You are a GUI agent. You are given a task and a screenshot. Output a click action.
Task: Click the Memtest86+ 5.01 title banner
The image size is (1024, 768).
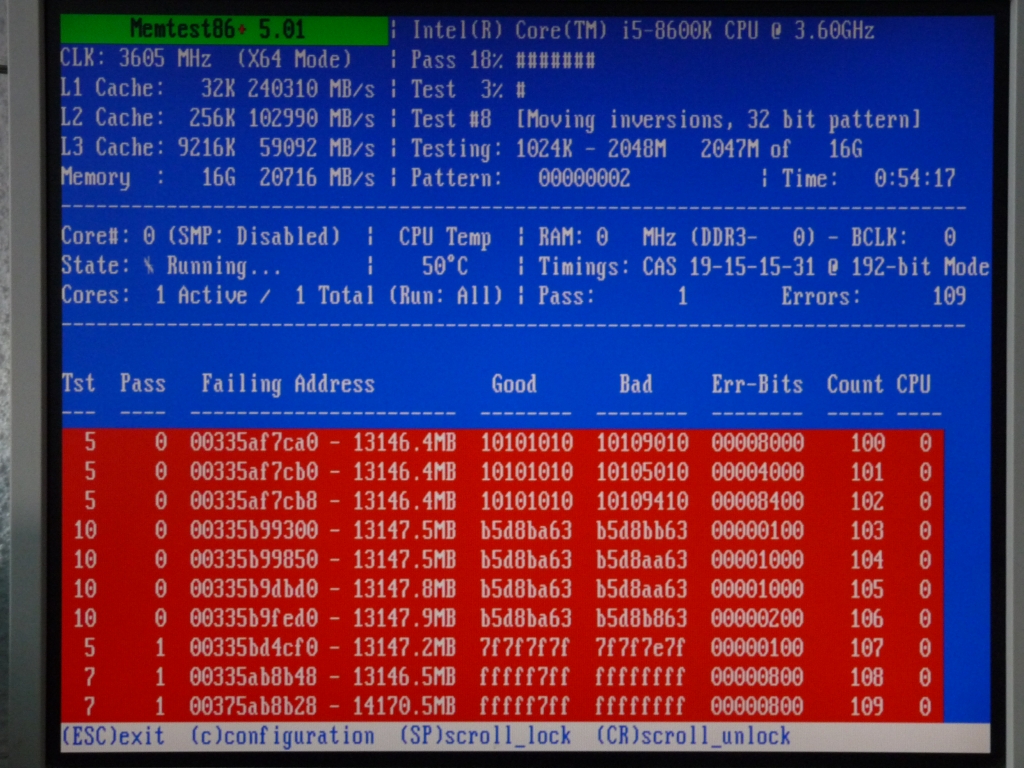(224, 29)
